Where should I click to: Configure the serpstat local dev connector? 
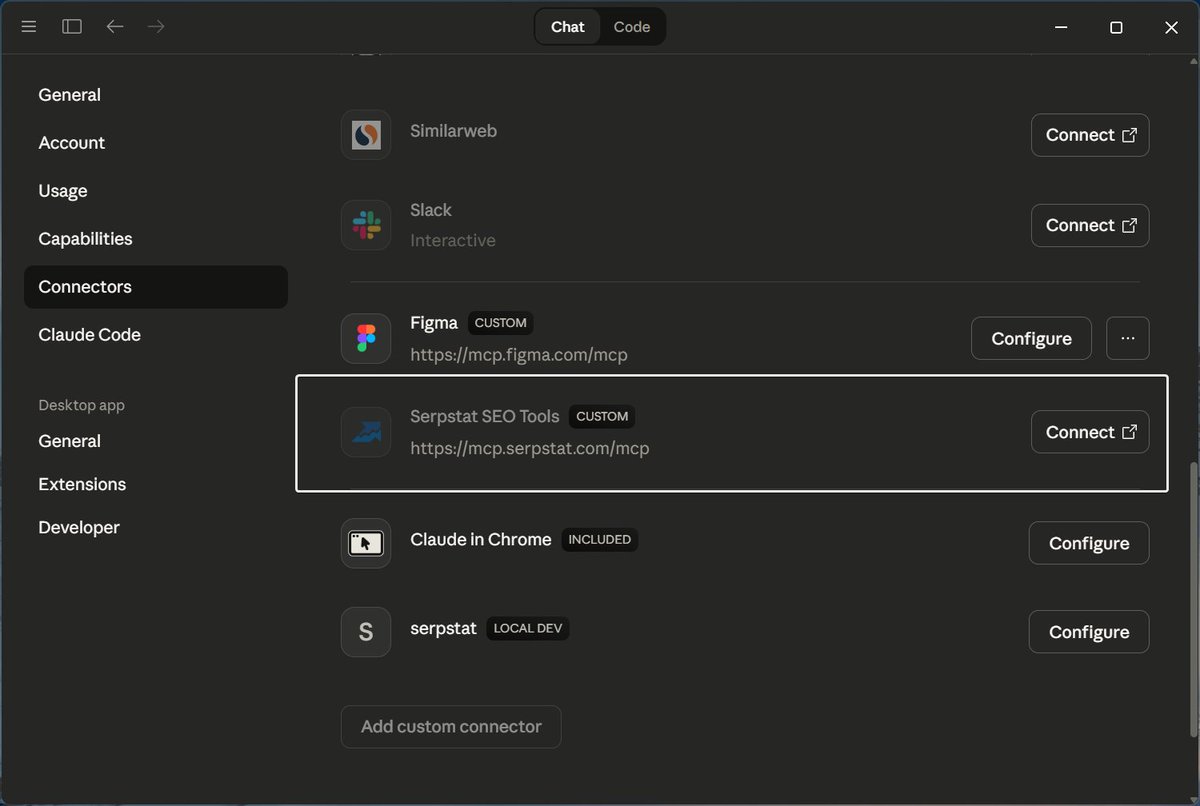pos(1089,632)
